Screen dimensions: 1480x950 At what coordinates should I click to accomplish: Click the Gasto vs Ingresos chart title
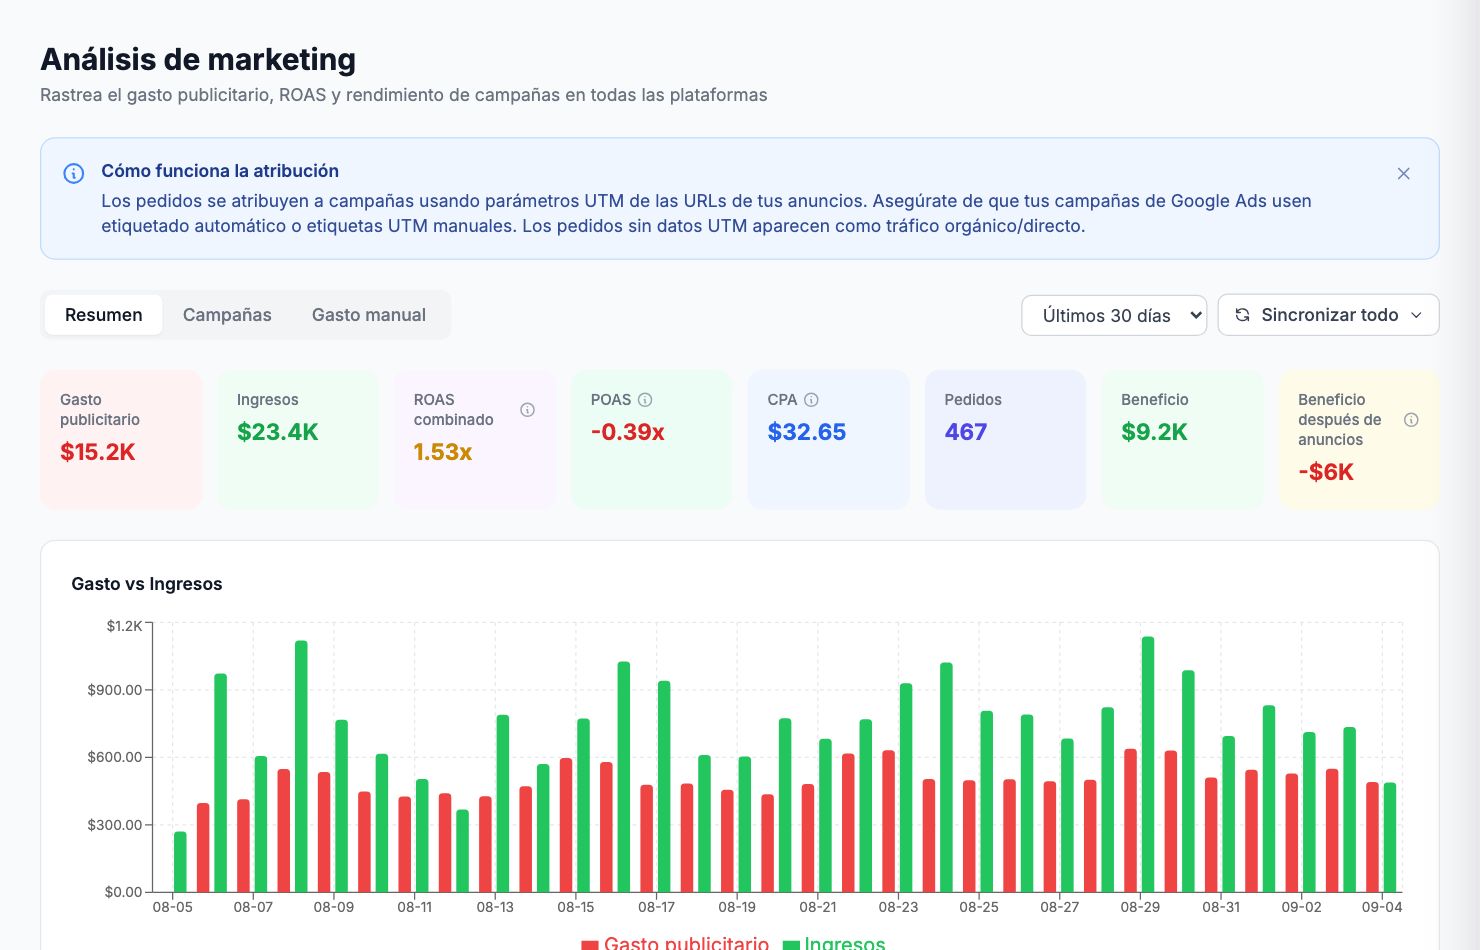tap(147, 584)
